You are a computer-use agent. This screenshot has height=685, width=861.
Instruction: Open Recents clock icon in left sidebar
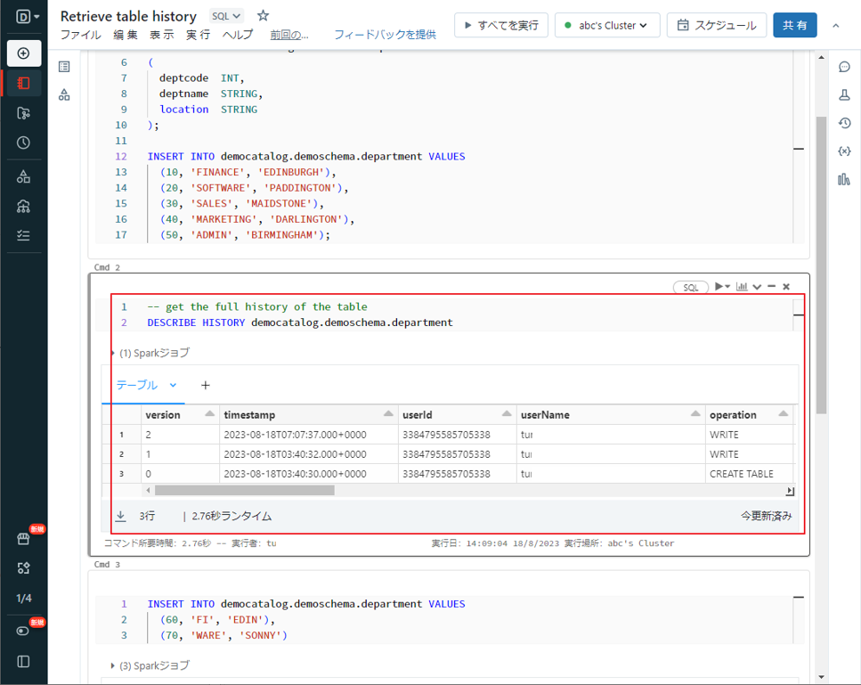(x=23, y=143)
